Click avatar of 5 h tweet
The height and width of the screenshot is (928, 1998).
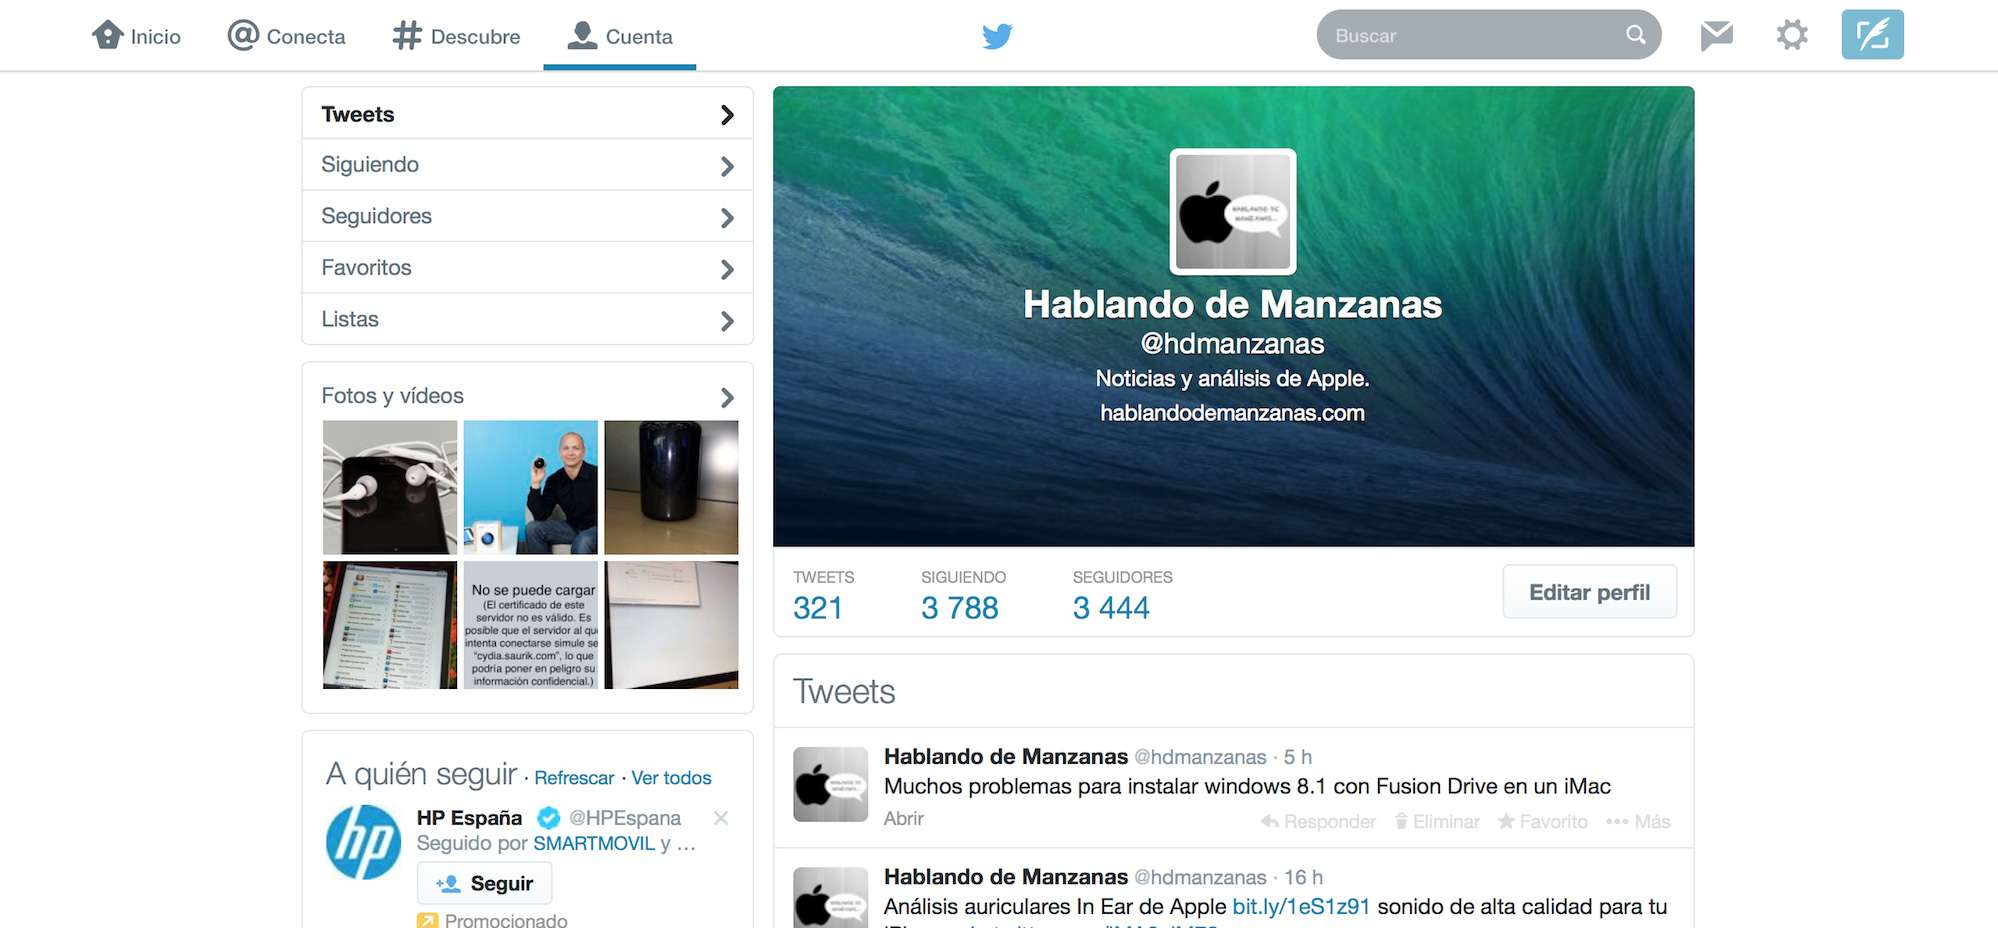(x=830, y=784)
